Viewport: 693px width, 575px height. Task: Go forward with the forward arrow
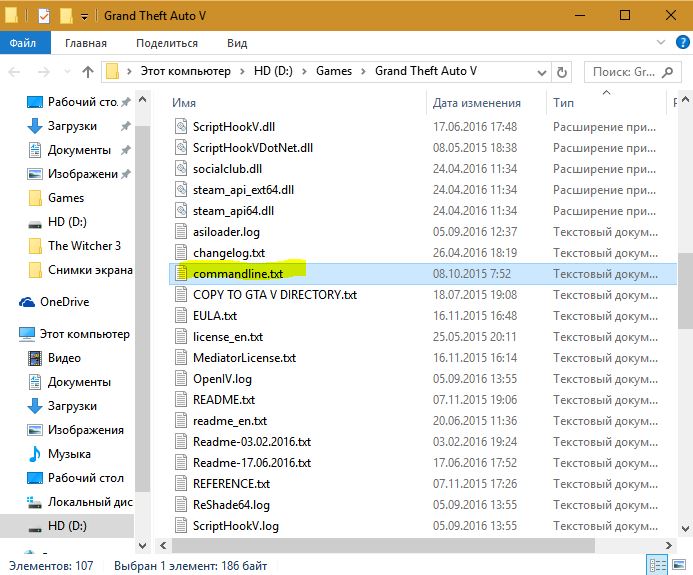pyautogui.click(x=43, y=72)
